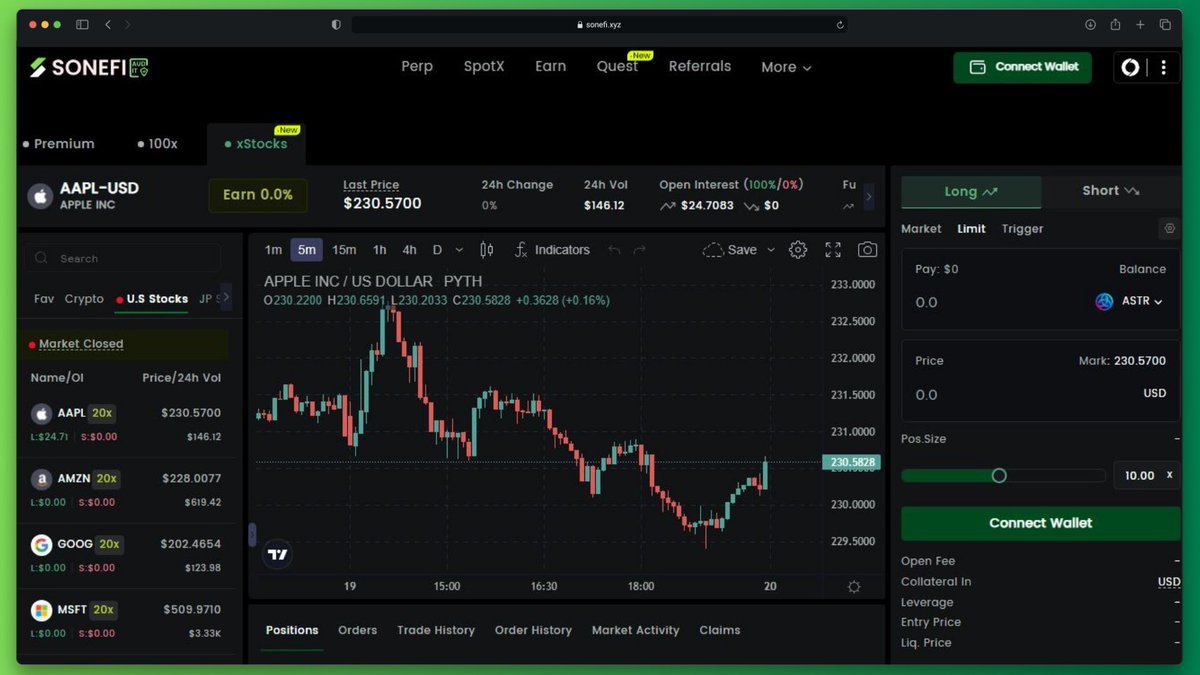Open order panel settings icon
Viewport: 1200px width, 675px height.
[1169, 229]
